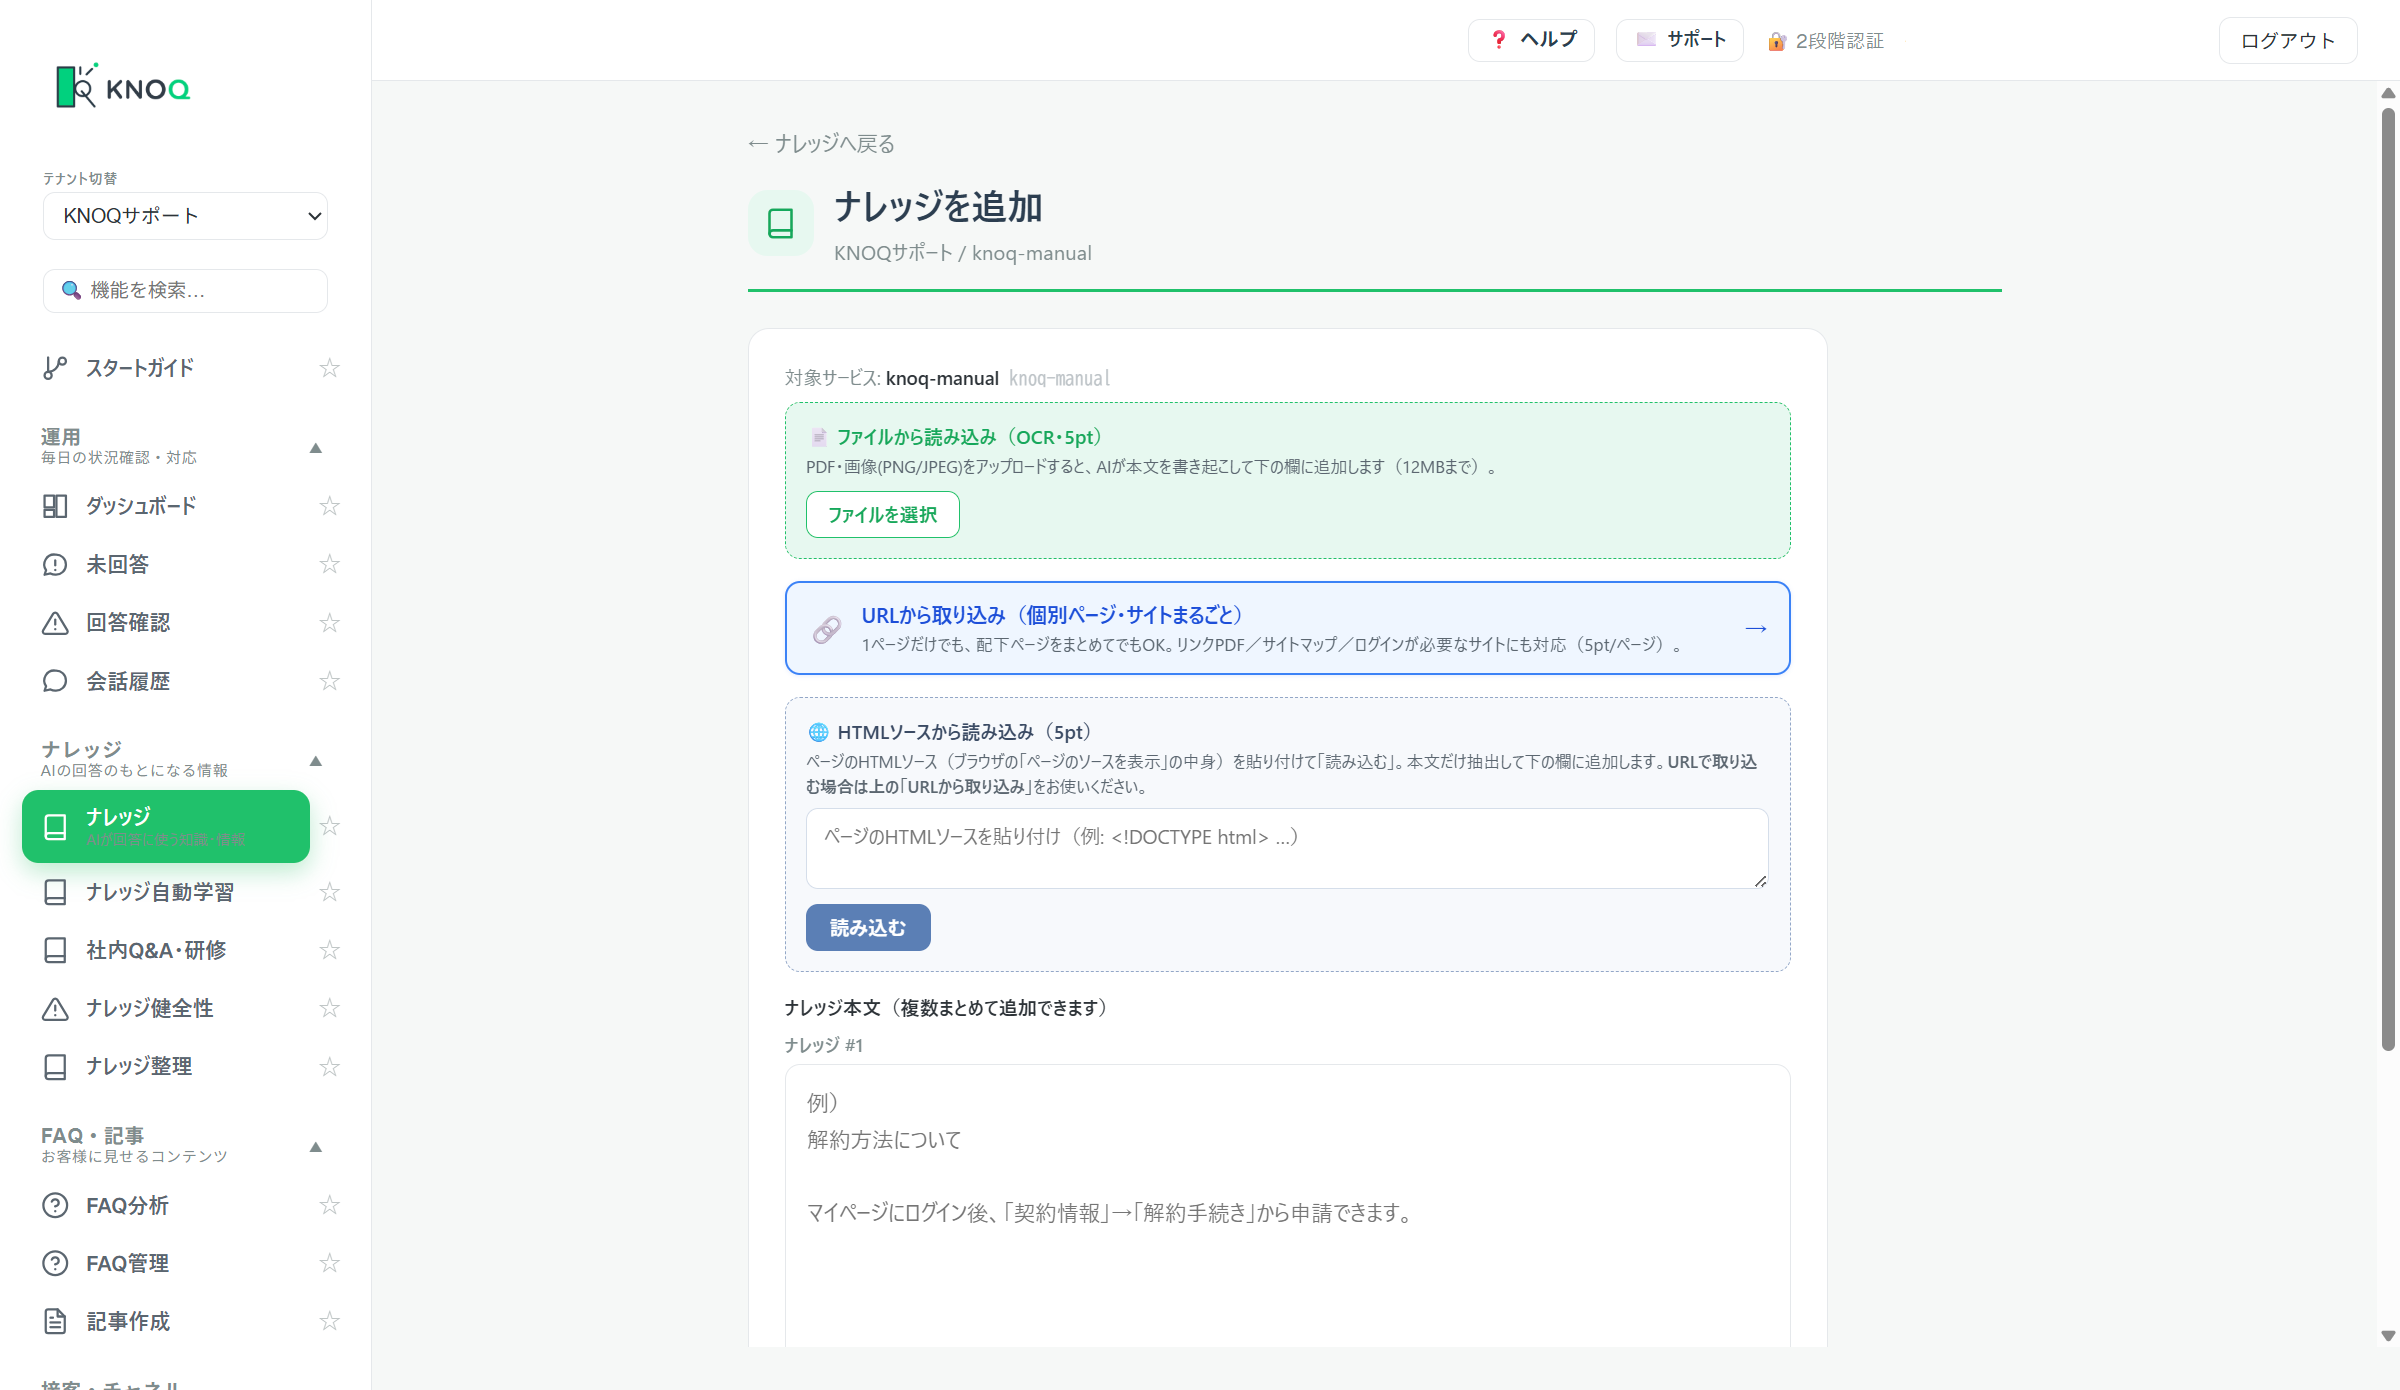Viewport: 2400px width, 1390px height.
Task: Click the 記事作成 document icon
Action: (x=55, y=1321)
